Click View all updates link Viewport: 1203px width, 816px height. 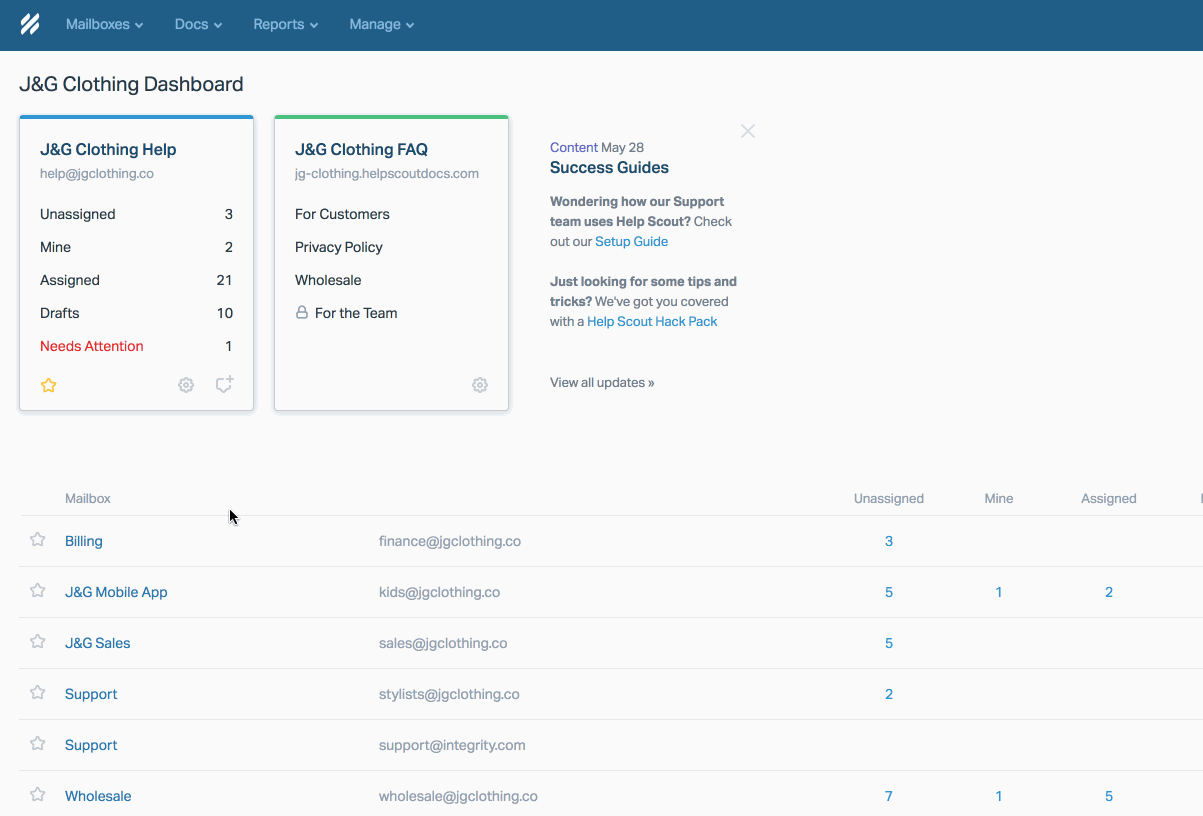click(602, 382)
